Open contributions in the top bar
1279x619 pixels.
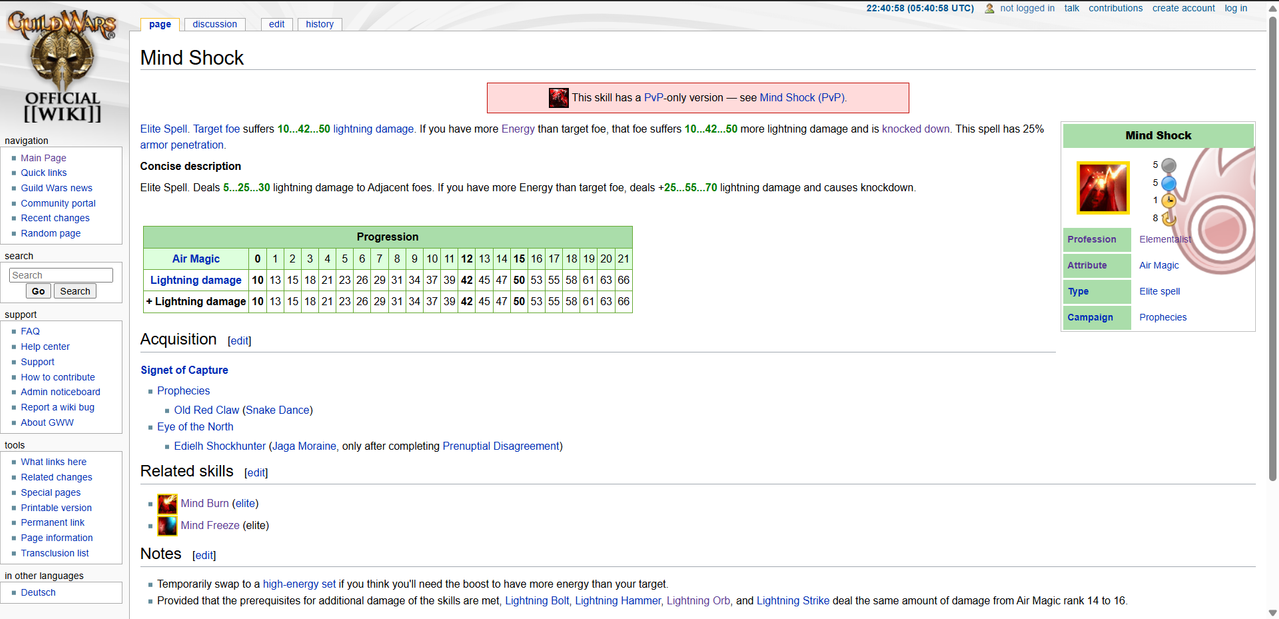tap(1115, 8)
